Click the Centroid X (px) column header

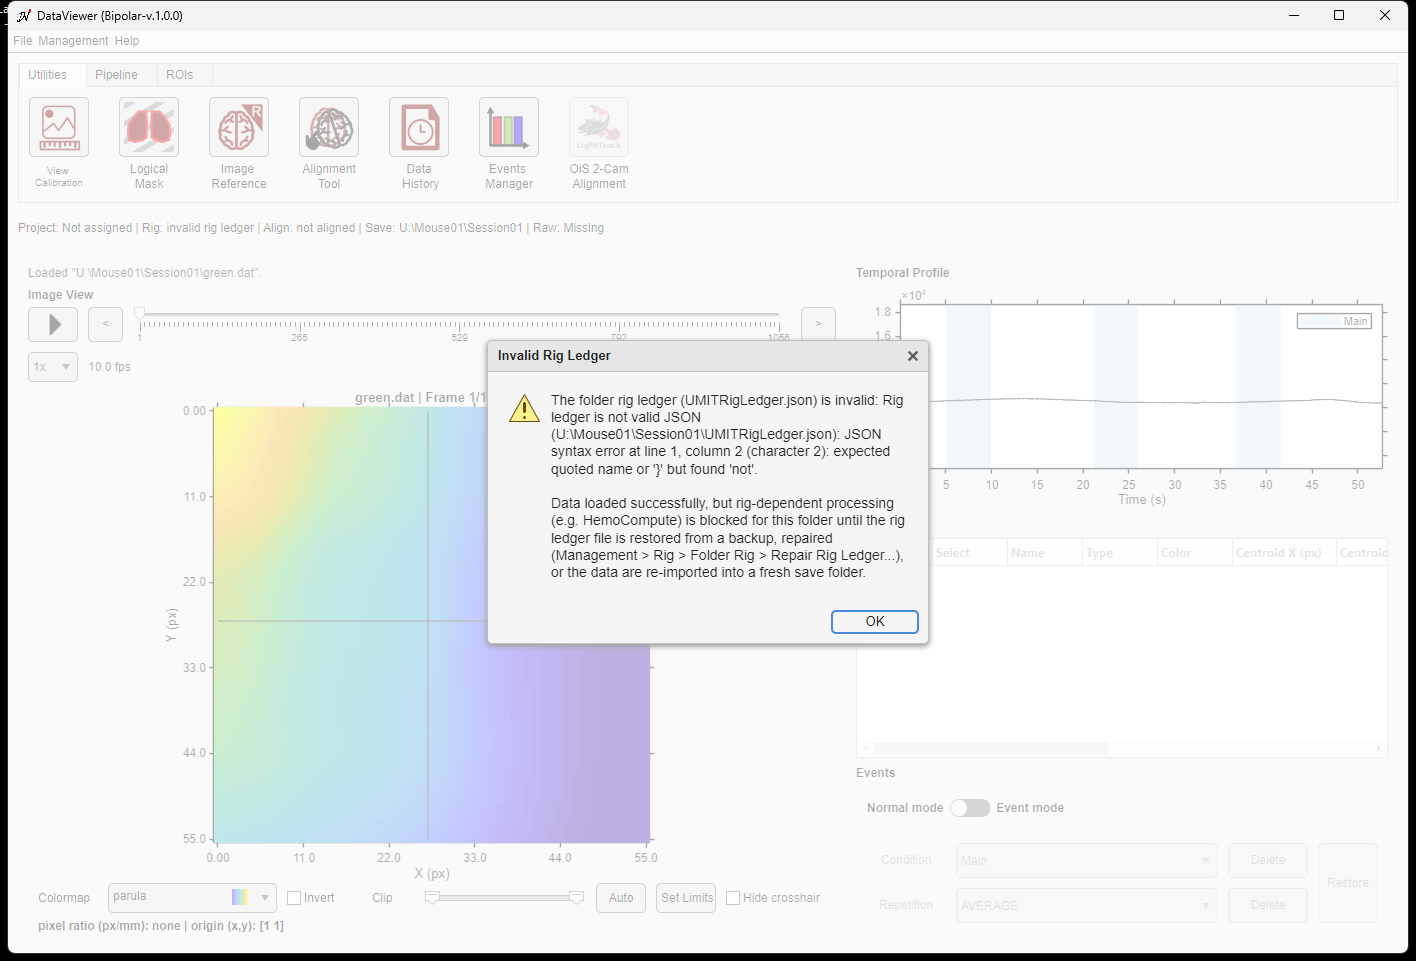coord(1284,553)
